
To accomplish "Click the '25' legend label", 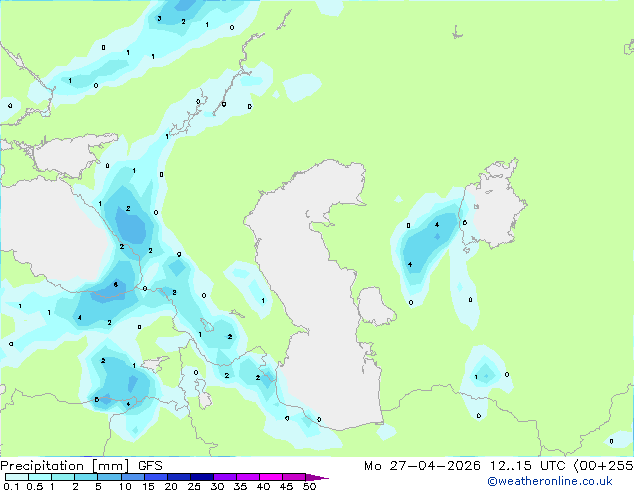I will (194, 486).
